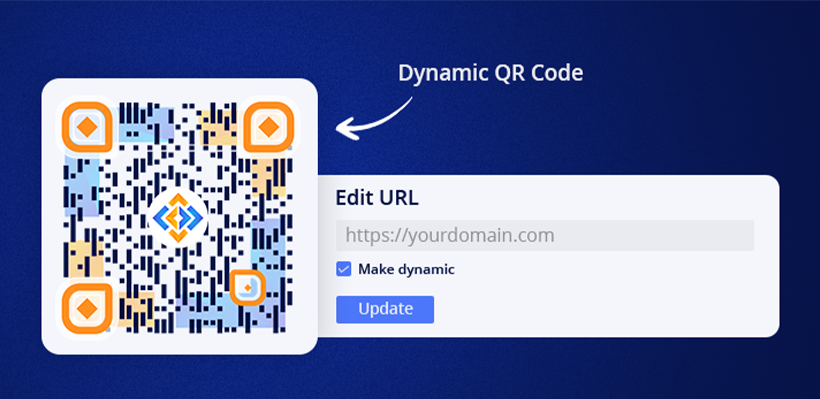Click the Make dynamic label
Image resolution: width=820 pixels, height=399 pixels.
(406, 270)
